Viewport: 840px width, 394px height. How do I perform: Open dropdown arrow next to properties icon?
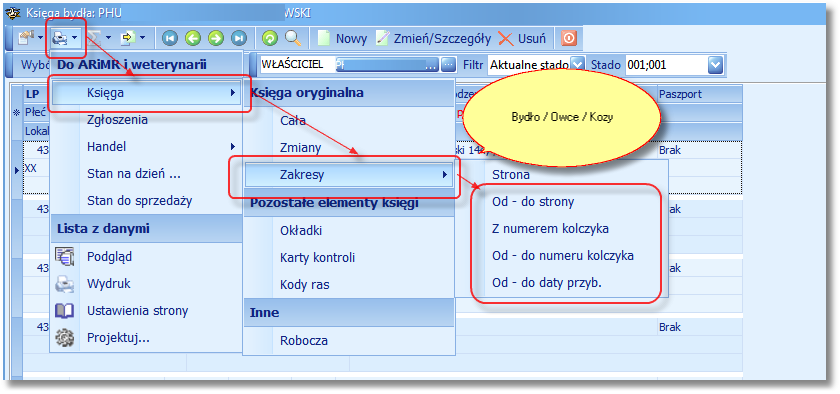(40, 38)
